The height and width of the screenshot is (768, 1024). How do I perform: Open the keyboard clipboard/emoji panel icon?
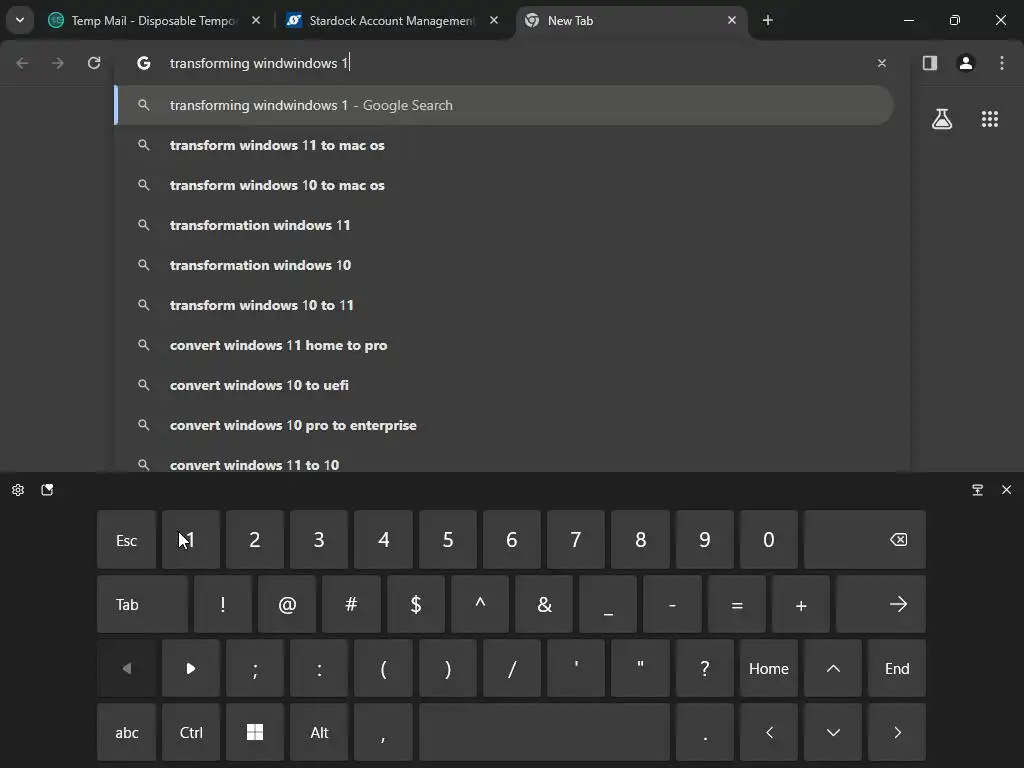pos(47,490)
